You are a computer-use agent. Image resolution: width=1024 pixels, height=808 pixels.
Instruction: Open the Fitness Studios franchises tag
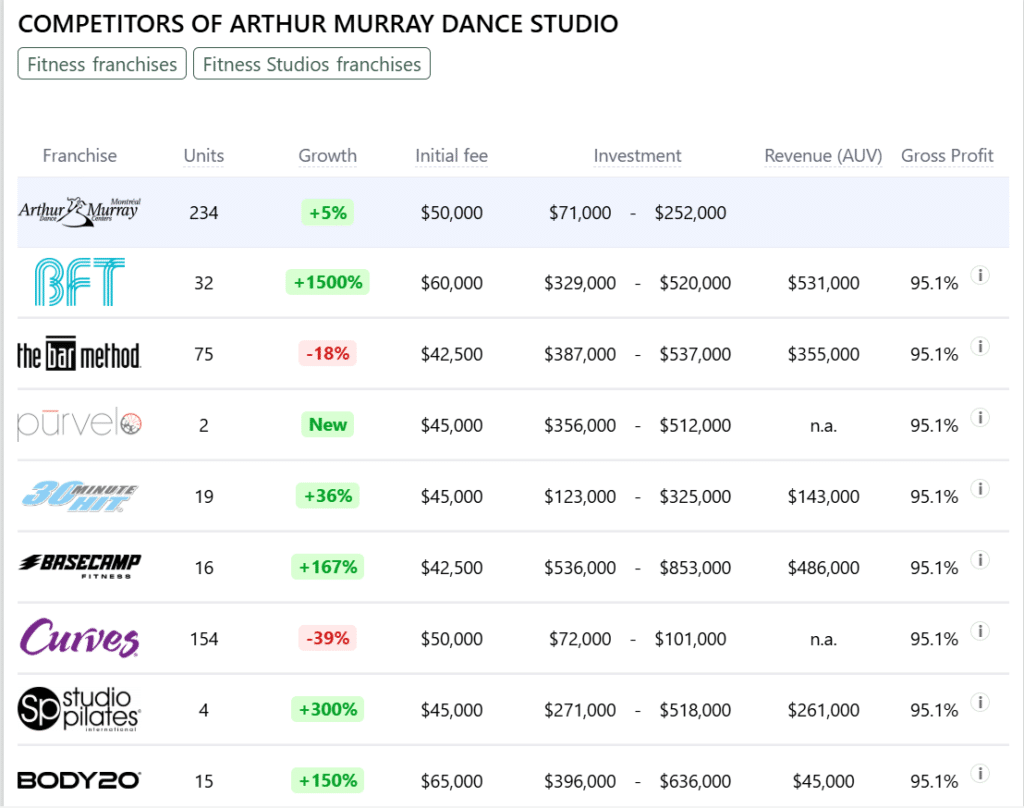312,64
